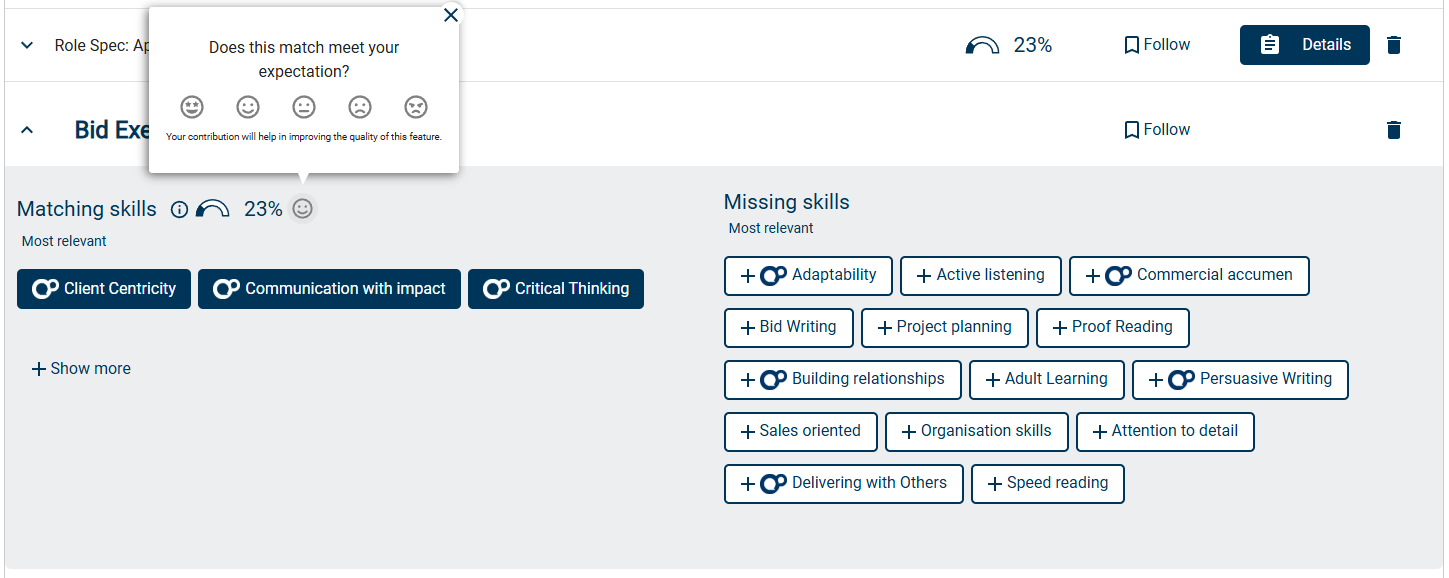Add Bid Writing to your skills
This screenshot has height=578, width=1449.
(x=788, y=327)
